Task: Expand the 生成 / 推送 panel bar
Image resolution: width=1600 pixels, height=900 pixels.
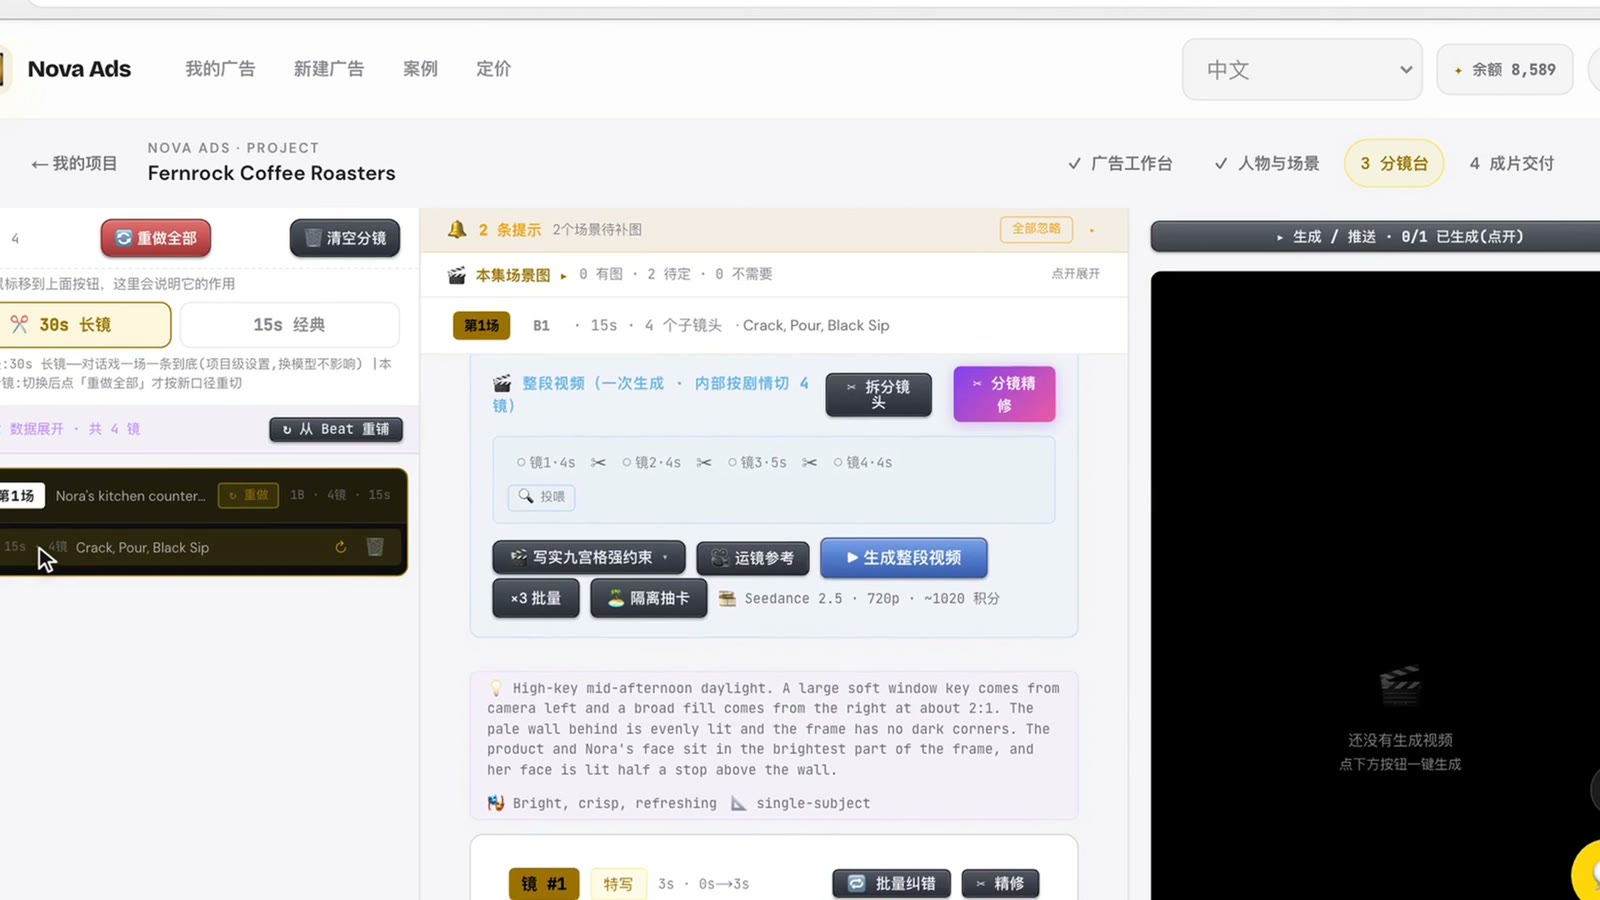Action: pos(1376,237)
